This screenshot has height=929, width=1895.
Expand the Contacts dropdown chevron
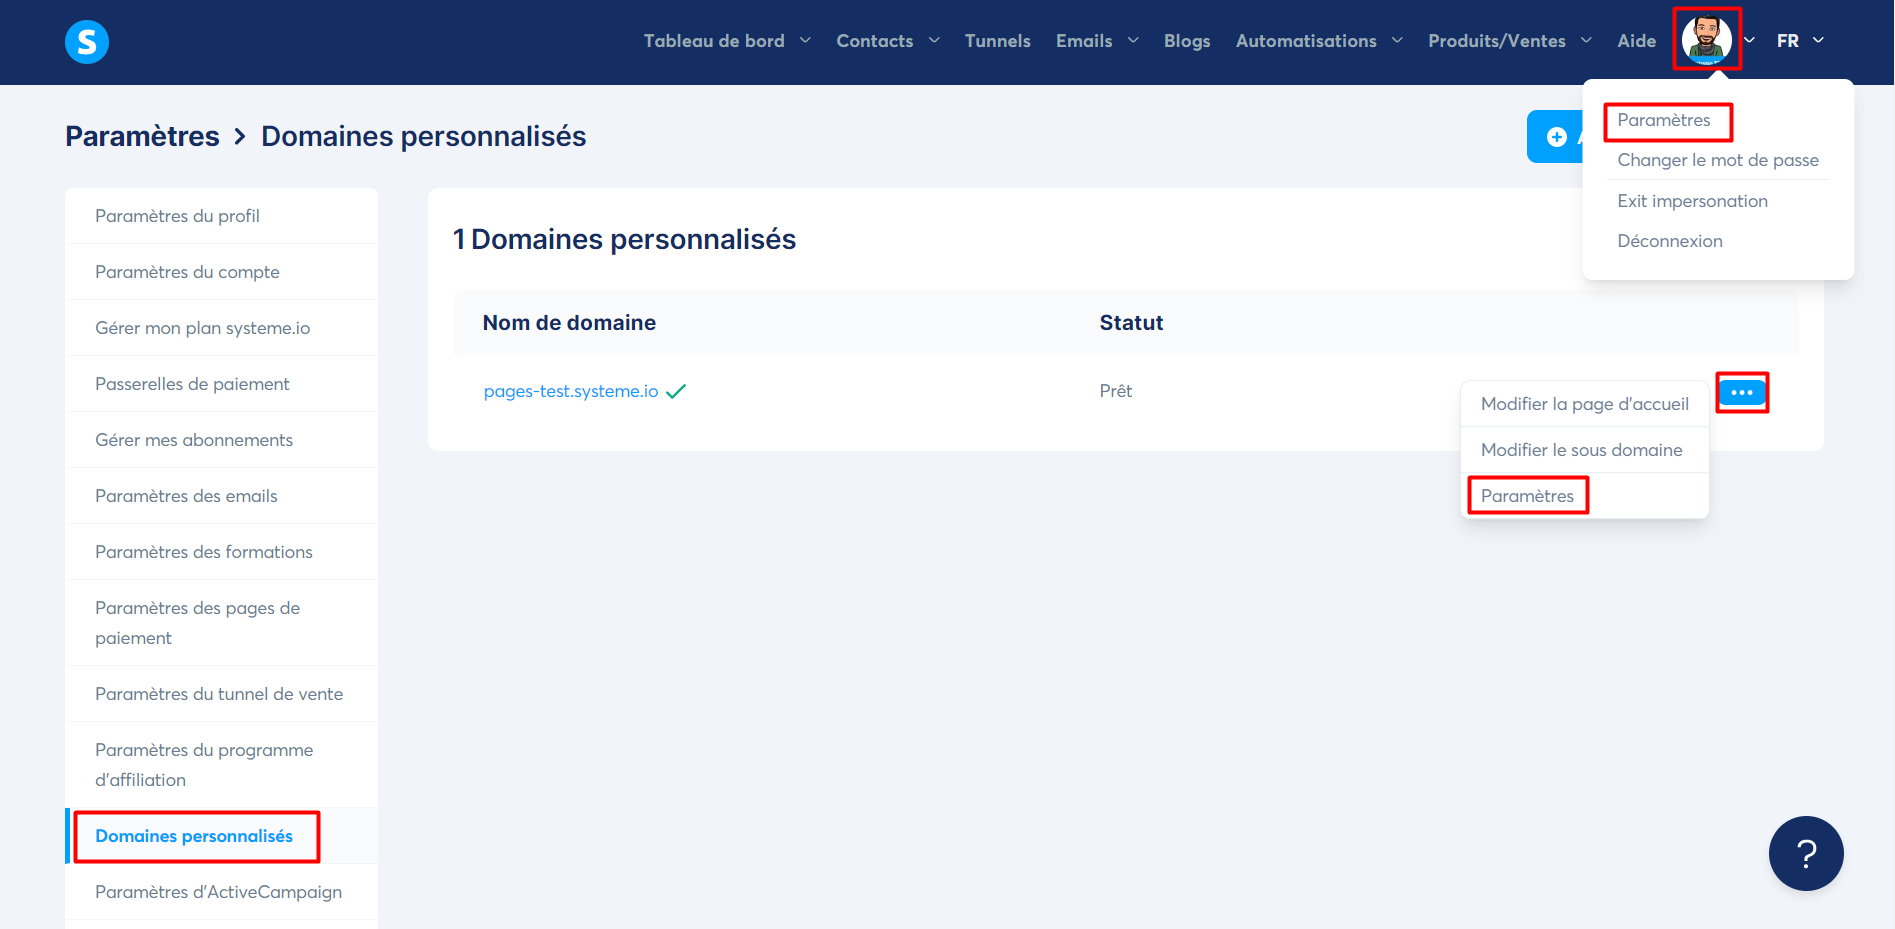click(x=934, y=40)
